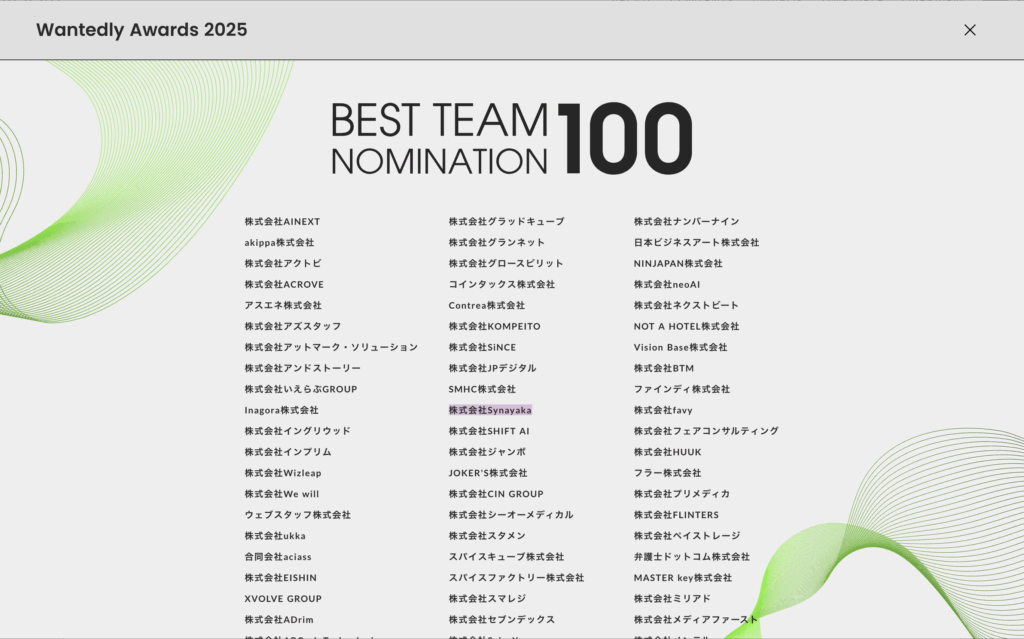Select the 株式会社AINEXT company name

tap(282, 221)
